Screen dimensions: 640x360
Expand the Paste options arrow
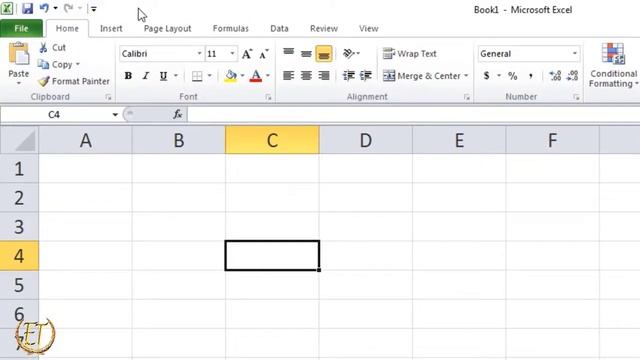pyautogui.click(x=19, y=83)
